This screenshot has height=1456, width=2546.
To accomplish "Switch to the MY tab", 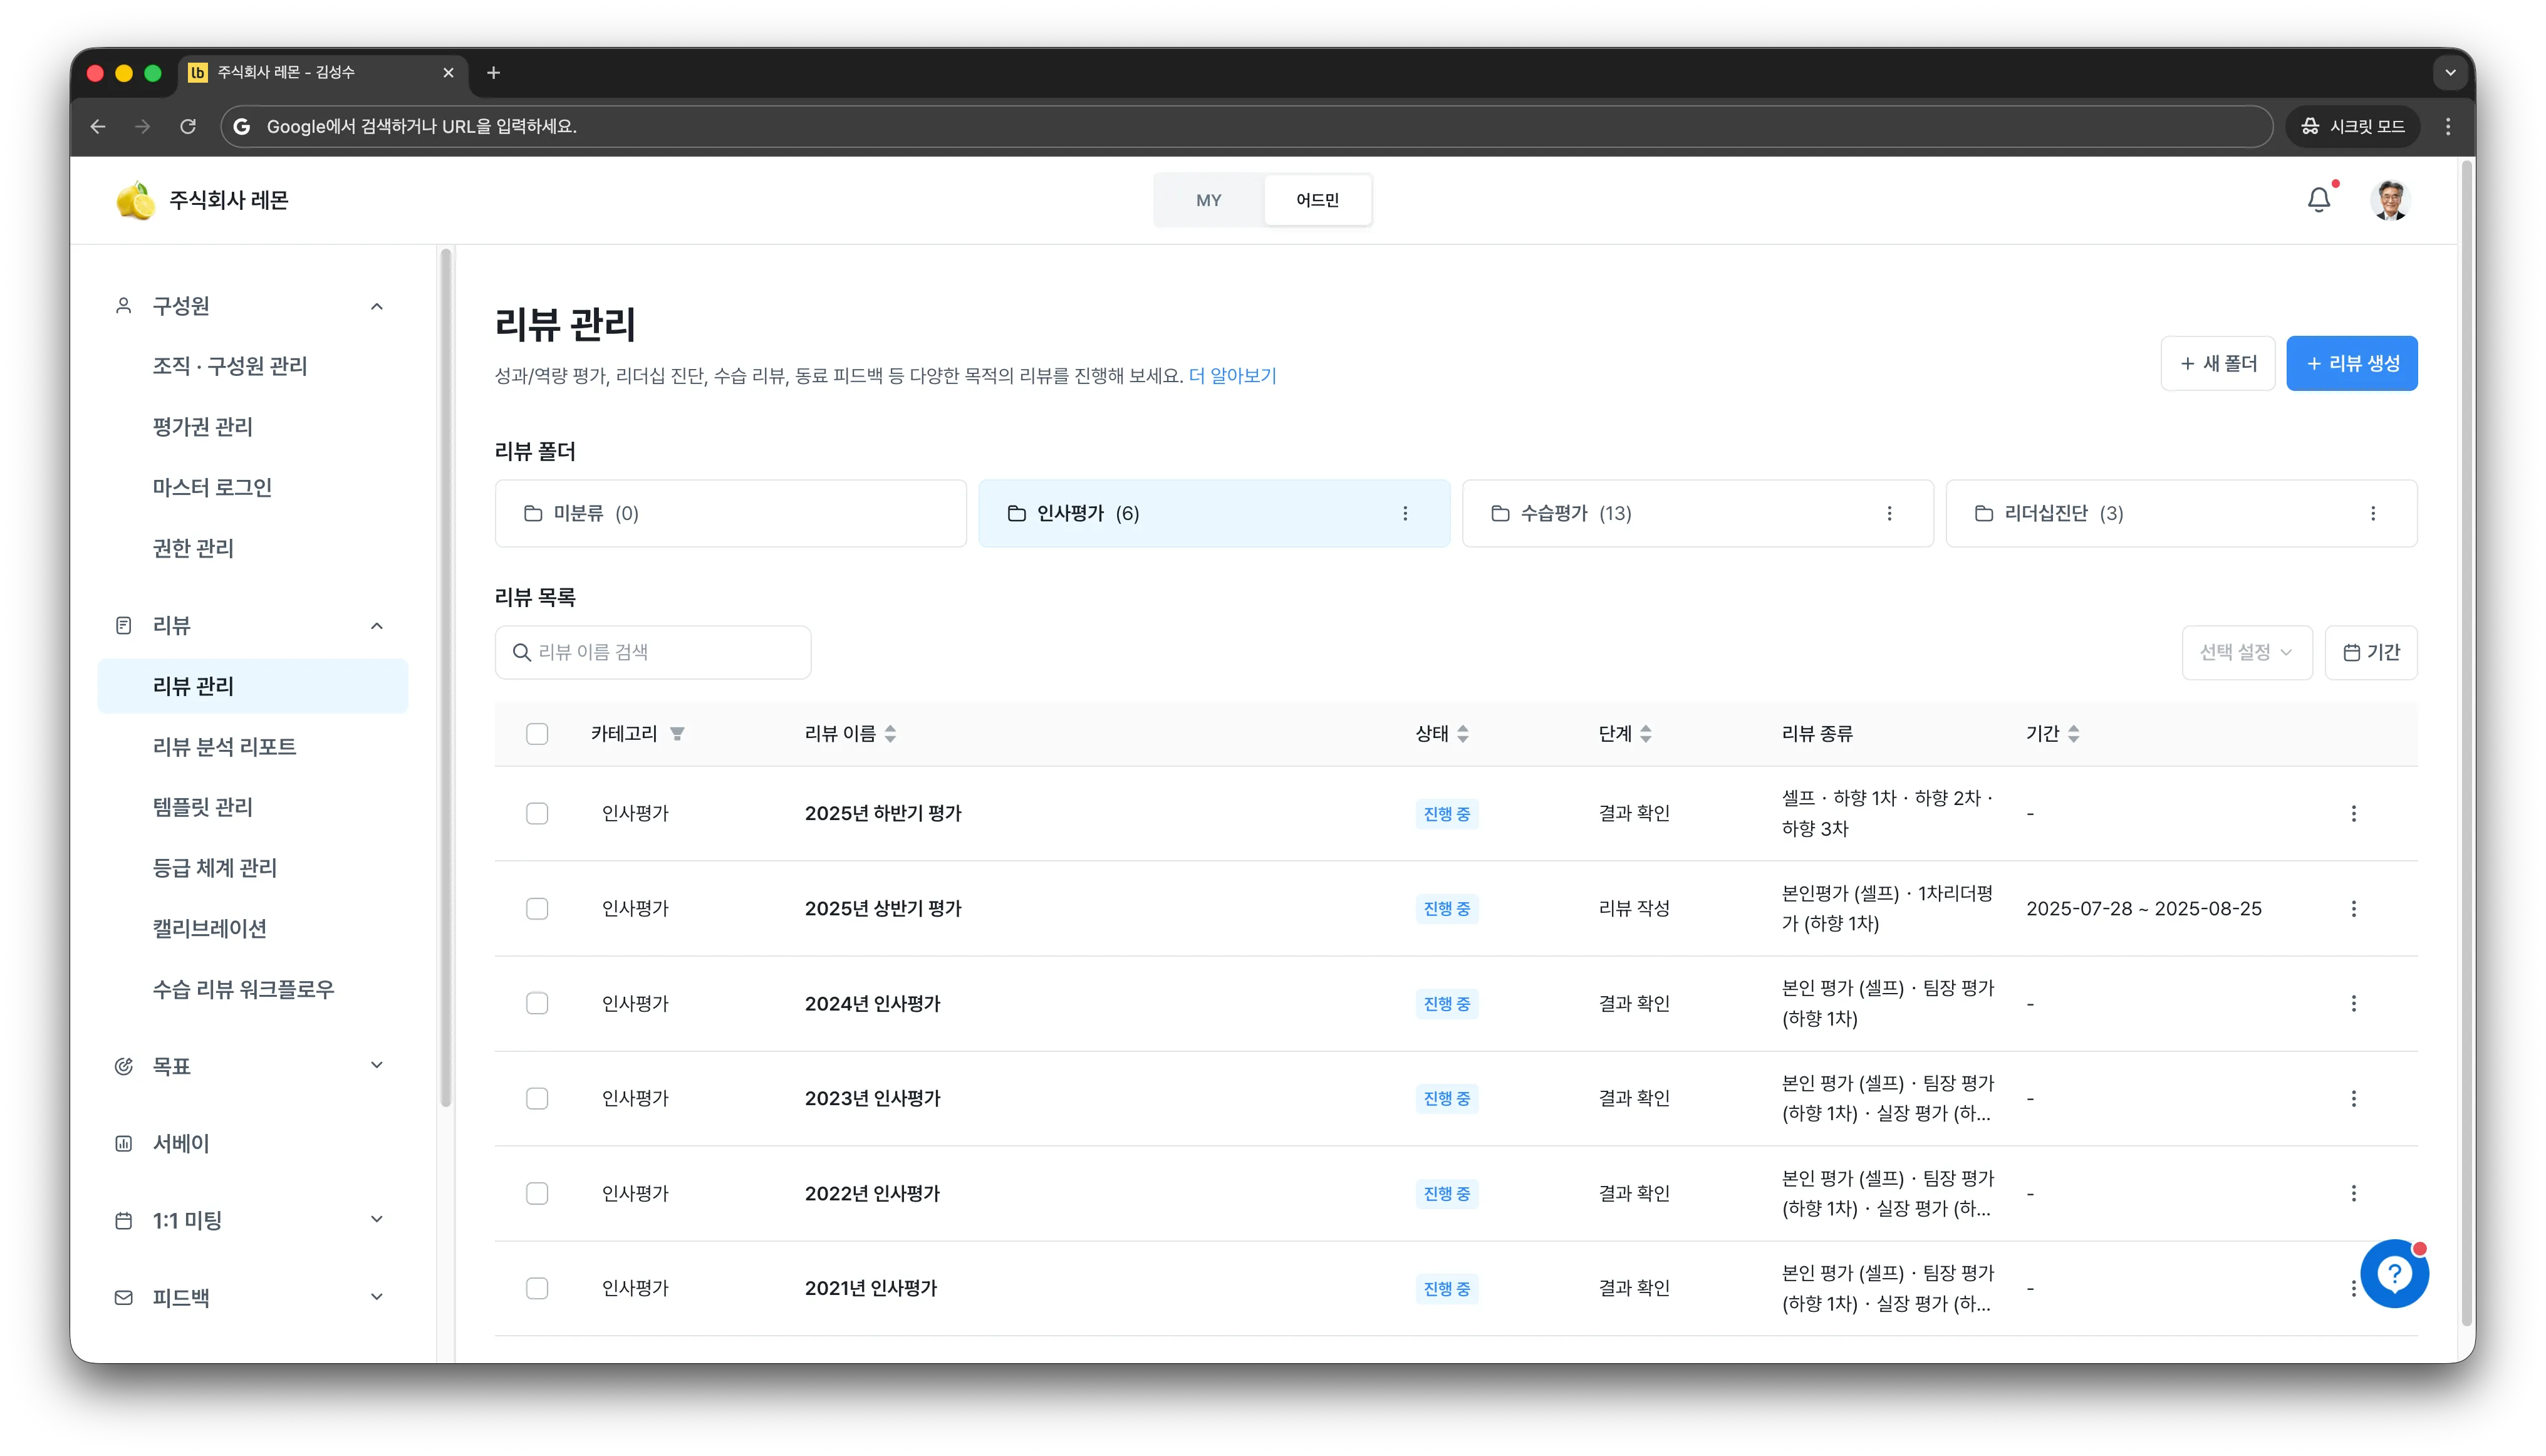I will tap(1208, 200).
